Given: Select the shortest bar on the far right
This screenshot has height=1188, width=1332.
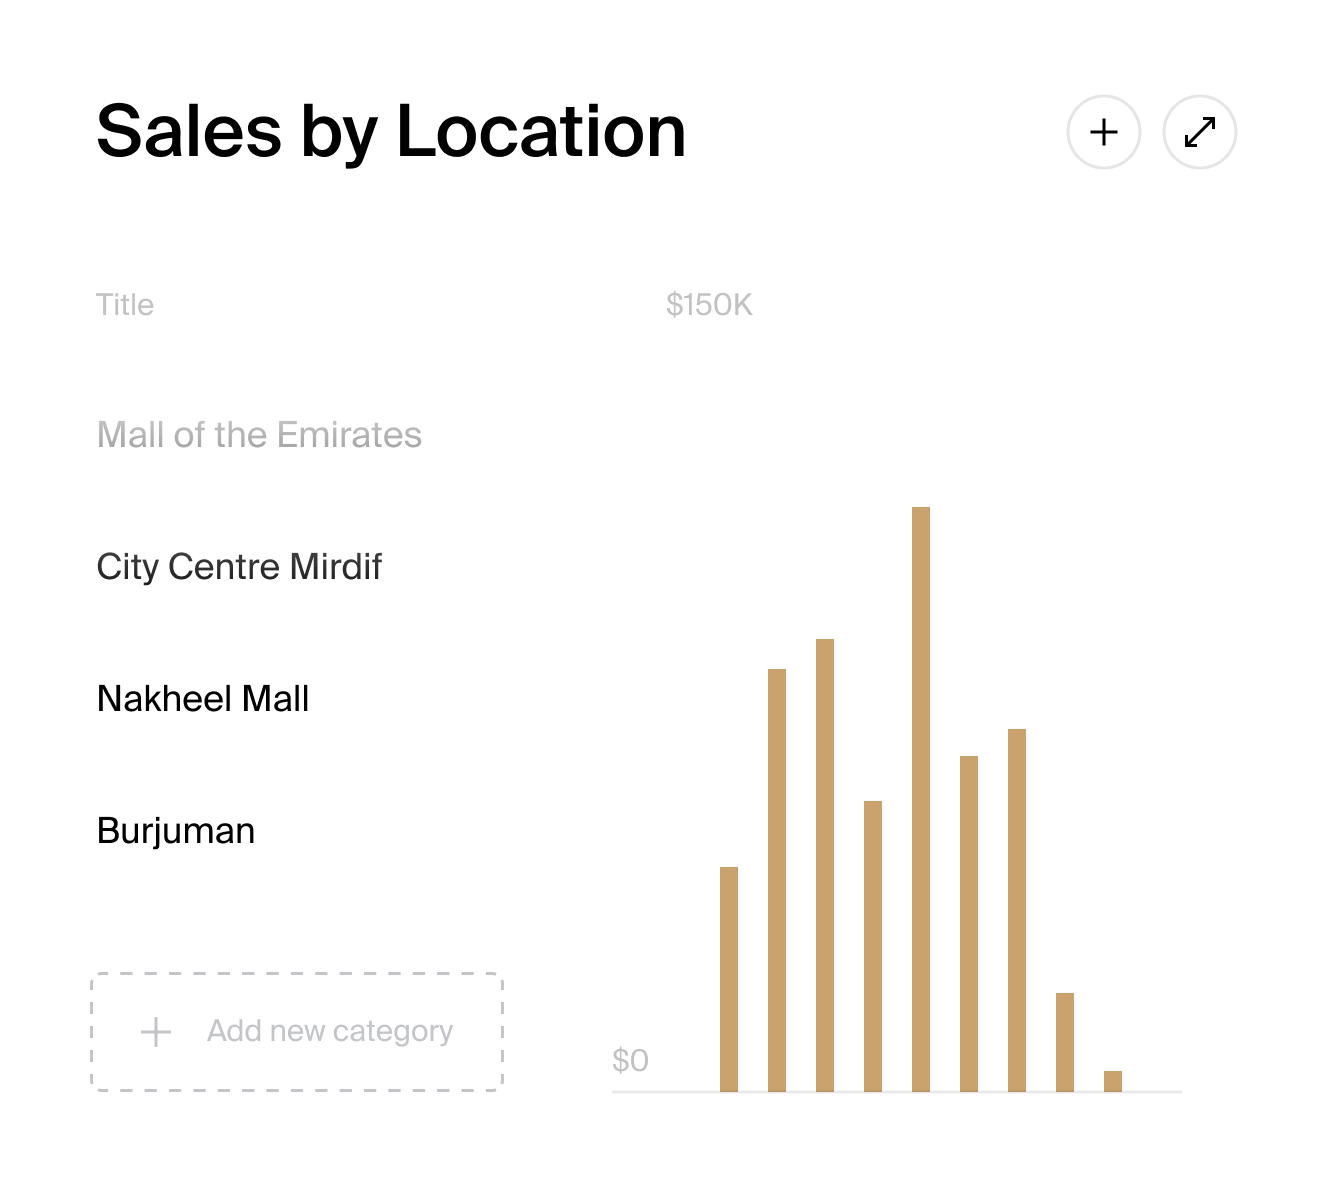Looking at the screenshot, I should click(x=1112, y=1082).
